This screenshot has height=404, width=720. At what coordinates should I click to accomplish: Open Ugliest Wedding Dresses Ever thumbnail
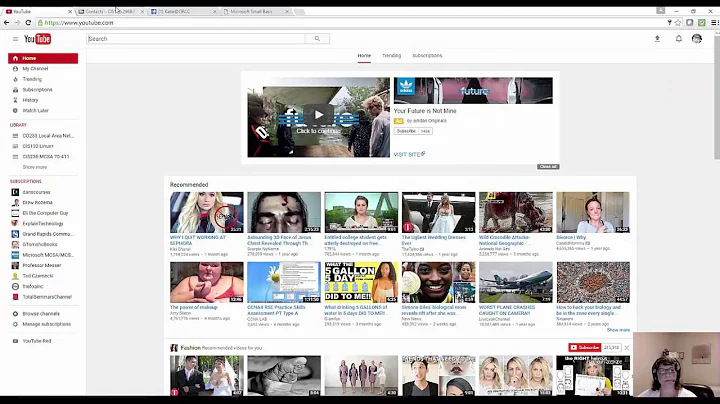tap(439, 213)
